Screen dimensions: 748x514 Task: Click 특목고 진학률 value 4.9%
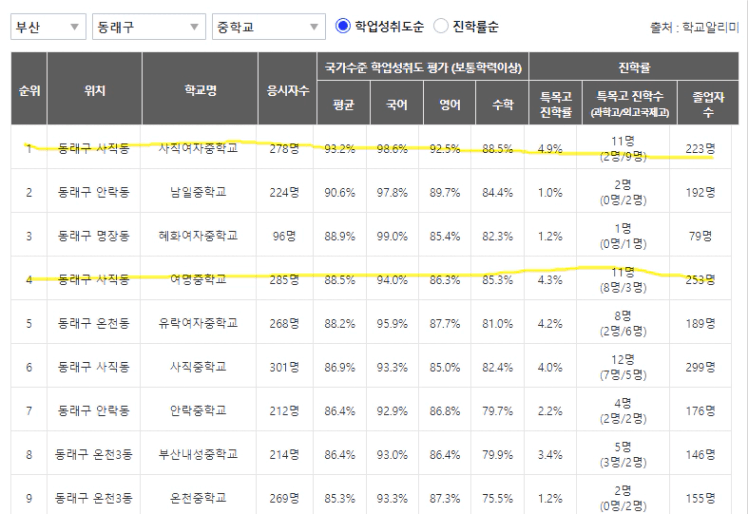coord(550,149)
